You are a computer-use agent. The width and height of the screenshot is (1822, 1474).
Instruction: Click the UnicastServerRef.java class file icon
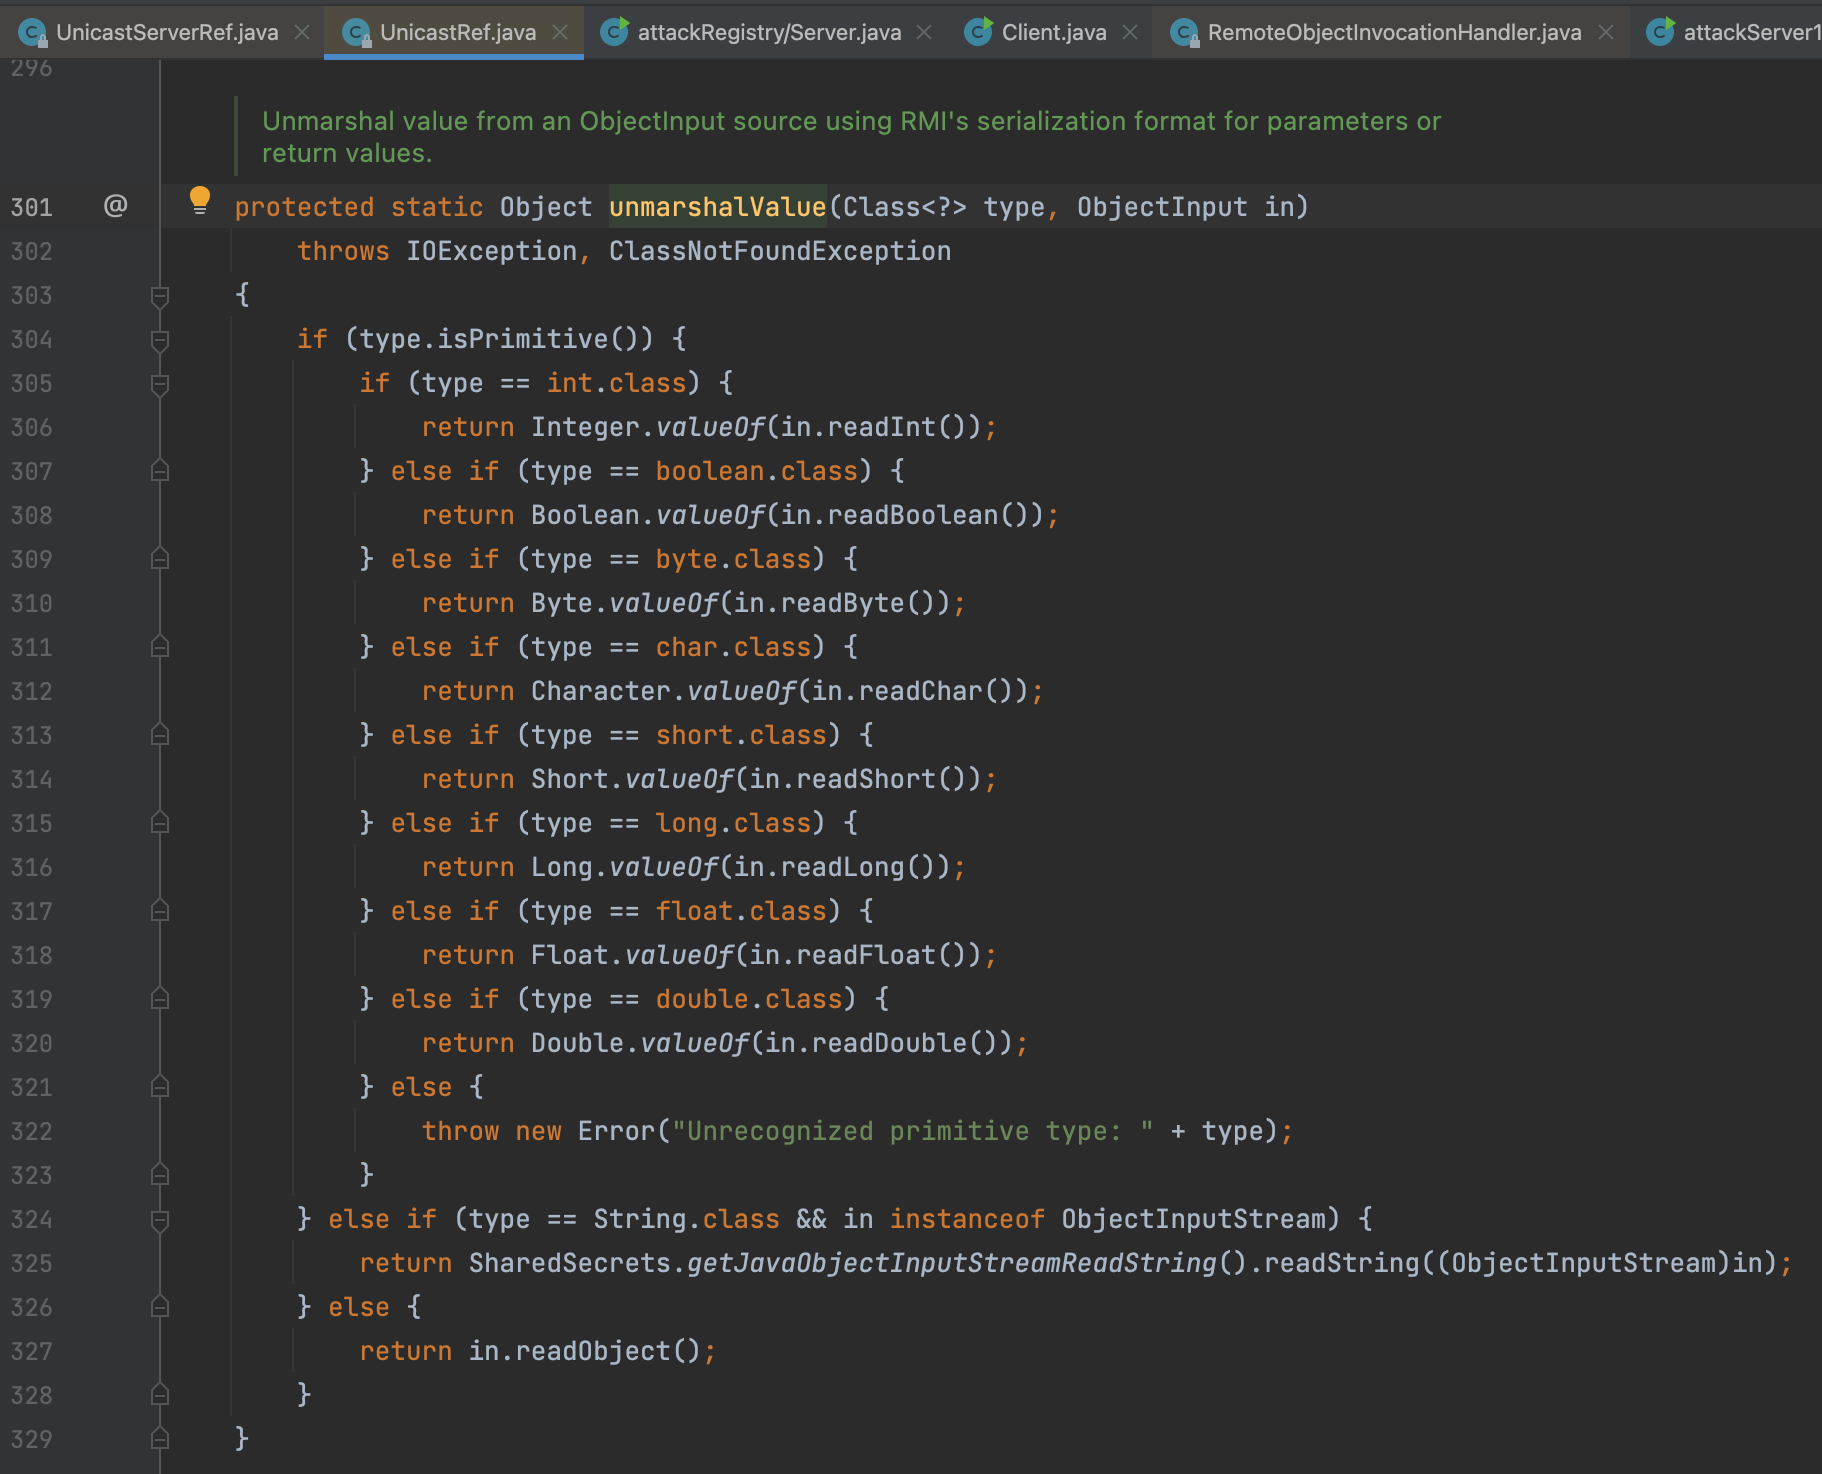click(x=32, y=33)
